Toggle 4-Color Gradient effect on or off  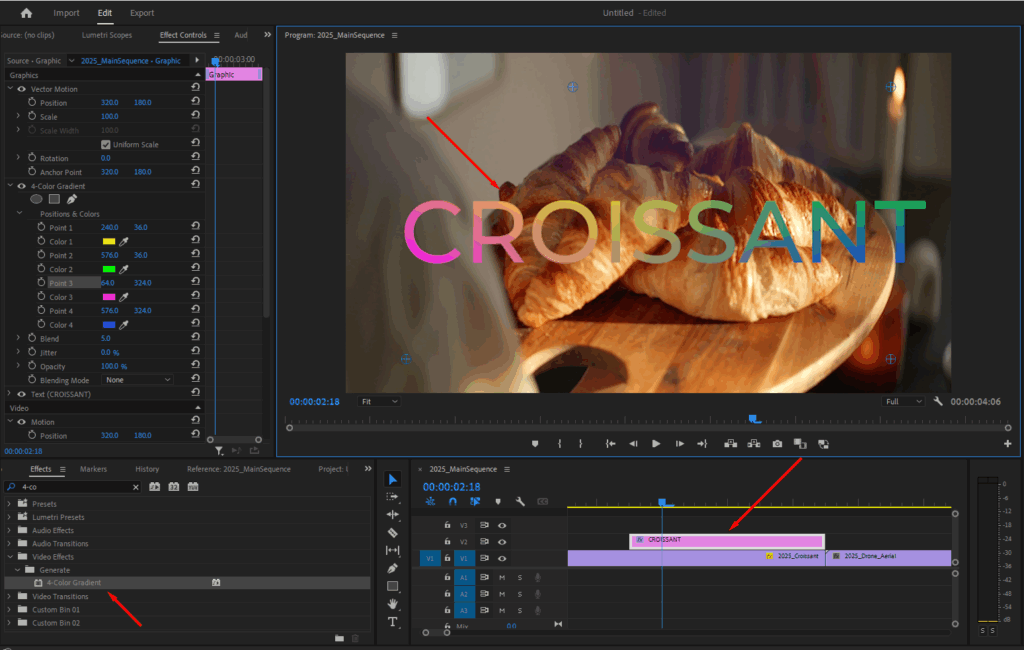22,186
